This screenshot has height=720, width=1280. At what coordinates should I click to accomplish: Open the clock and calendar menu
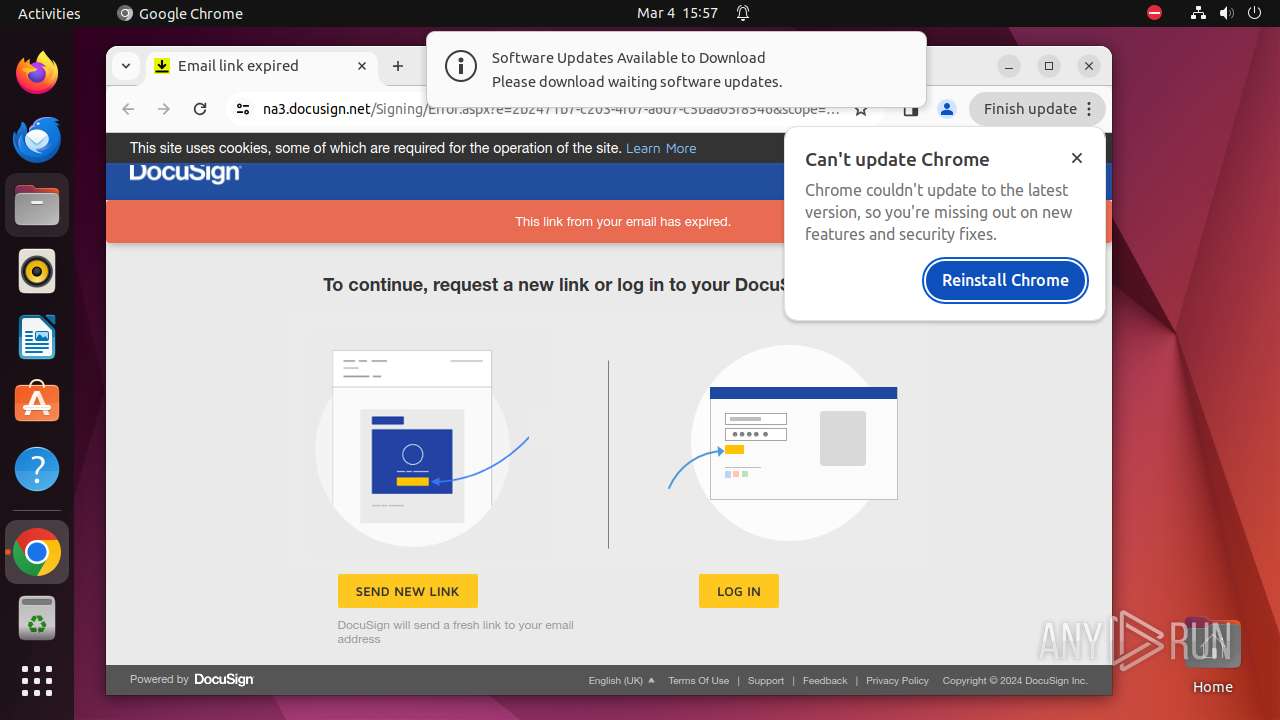[x=677, y=13]
